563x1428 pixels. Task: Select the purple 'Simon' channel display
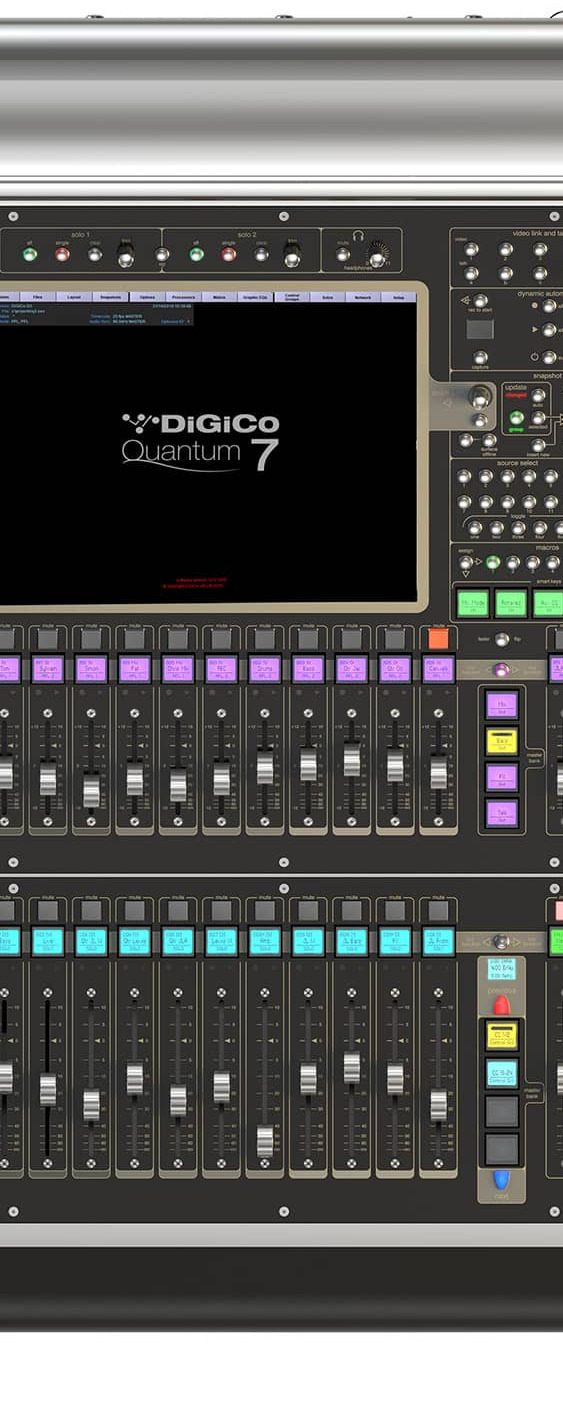tap(91, 669)
